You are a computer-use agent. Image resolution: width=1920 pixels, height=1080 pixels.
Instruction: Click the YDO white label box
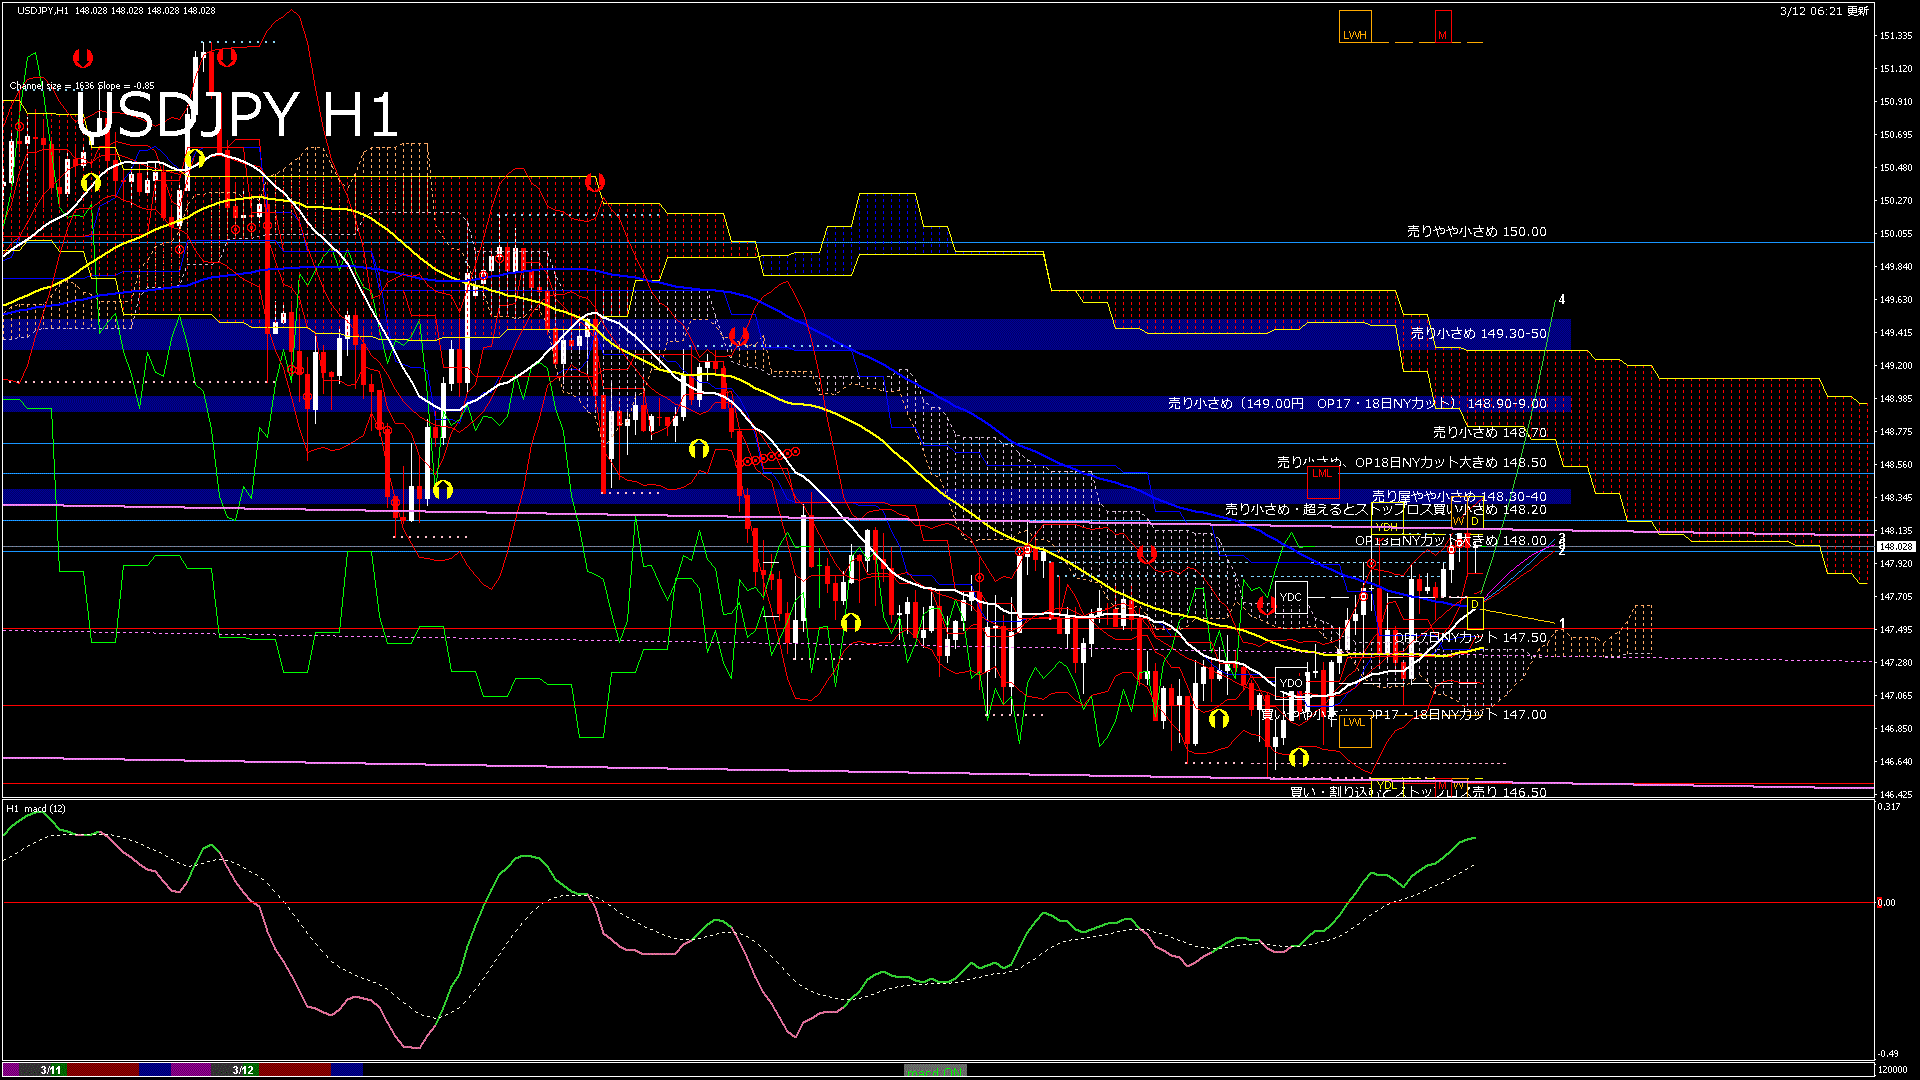(1291, 683)
